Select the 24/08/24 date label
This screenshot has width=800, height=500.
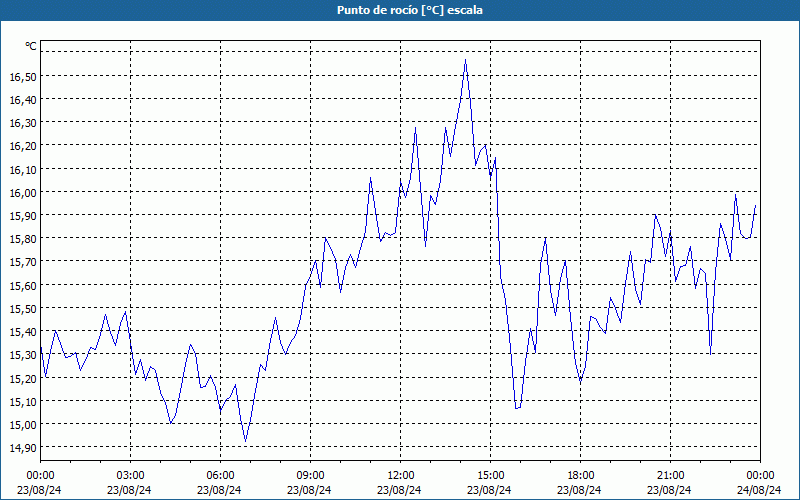click(759, 490)
